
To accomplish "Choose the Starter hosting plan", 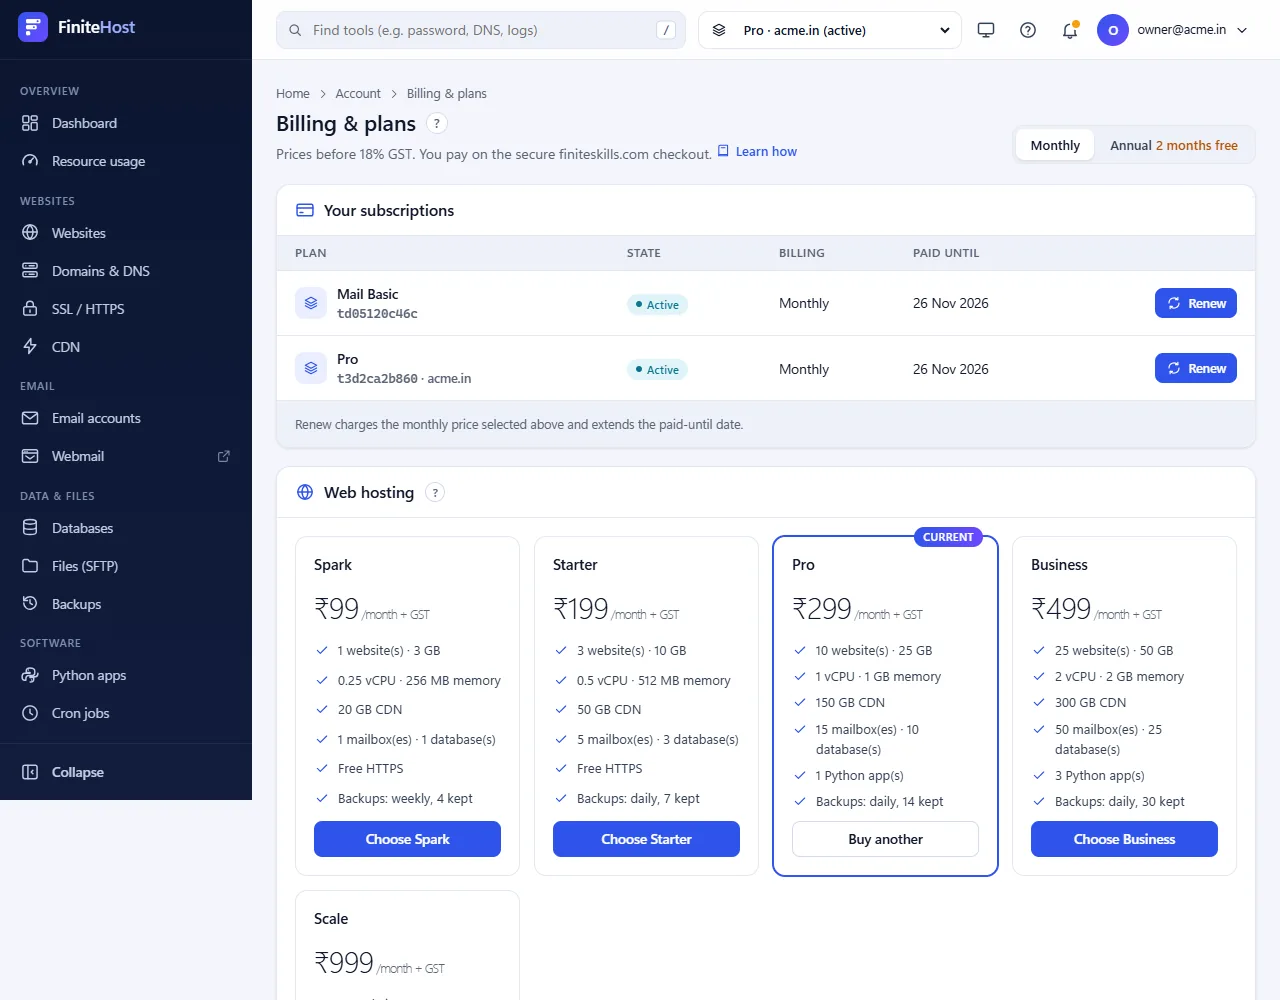I will 646,839.
